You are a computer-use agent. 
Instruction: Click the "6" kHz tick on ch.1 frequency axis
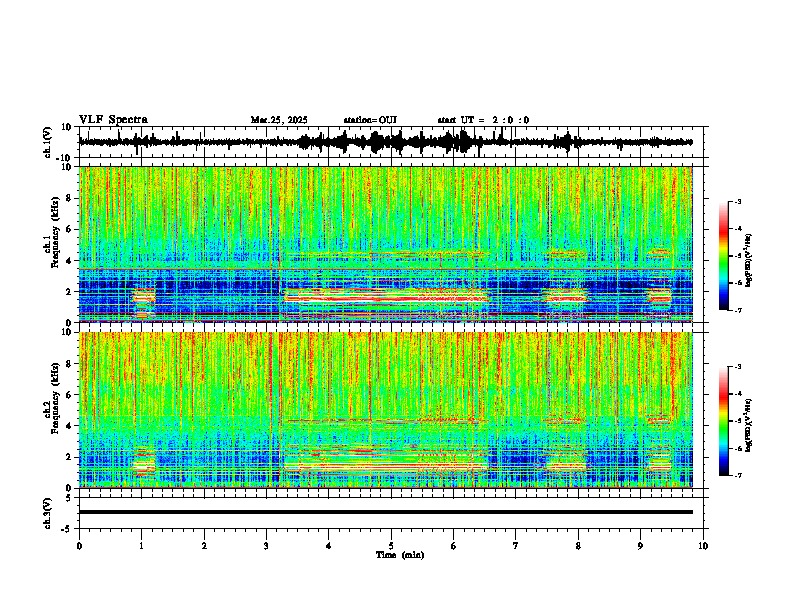pos(70,229)
